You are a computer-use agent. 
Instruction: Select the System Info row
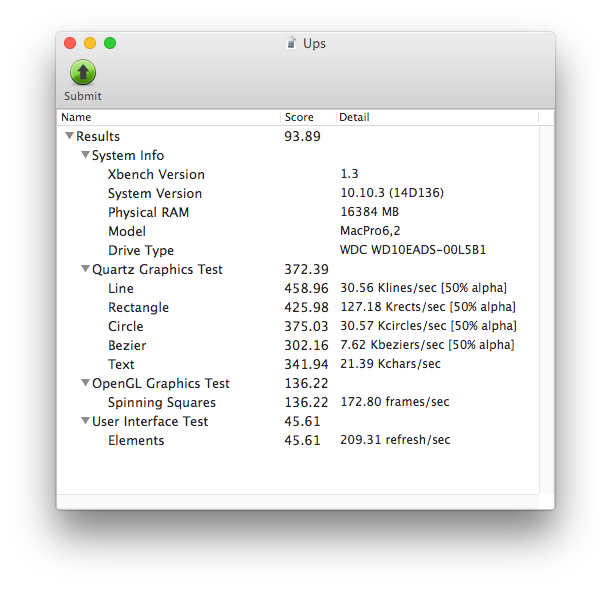point(298,155)
